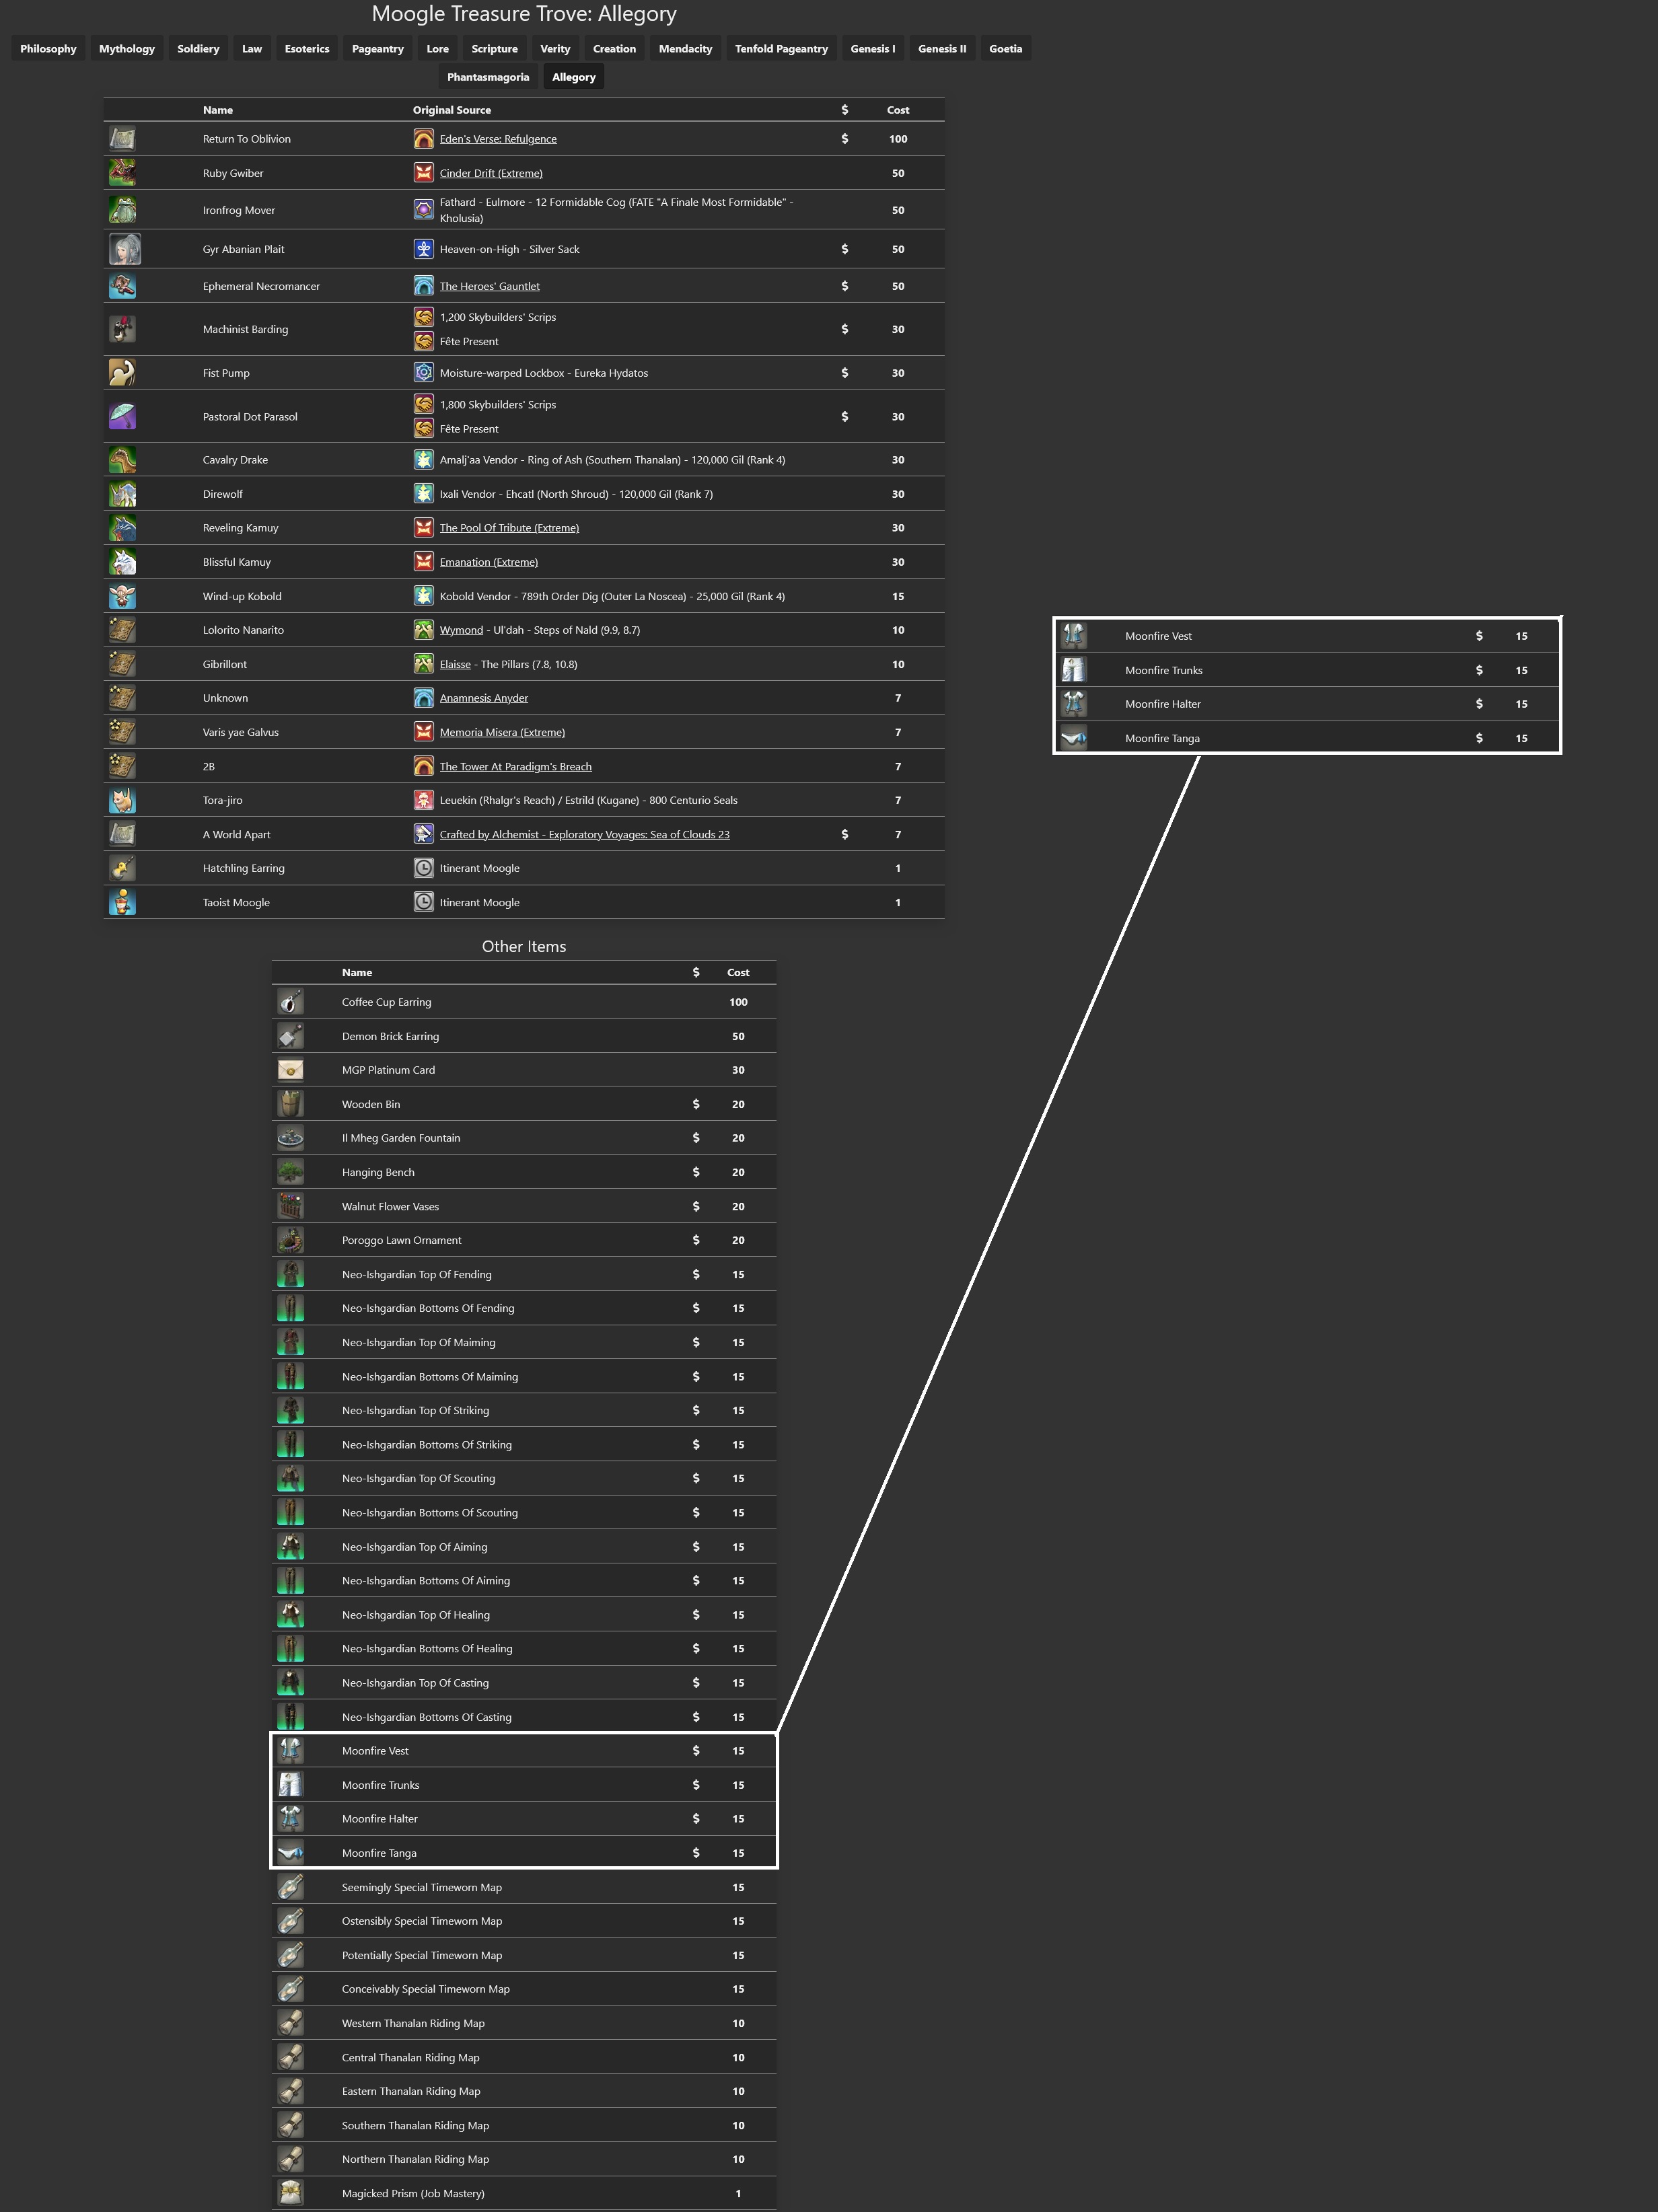Click the Ironfrog Mover mount icon
Screen dimensions: 1658x2212
(122, 210)
